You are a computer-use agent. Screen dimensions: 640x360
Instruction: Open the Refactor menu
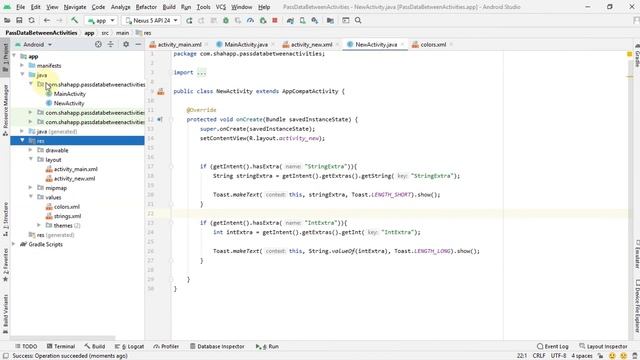[x=146, y=7]
